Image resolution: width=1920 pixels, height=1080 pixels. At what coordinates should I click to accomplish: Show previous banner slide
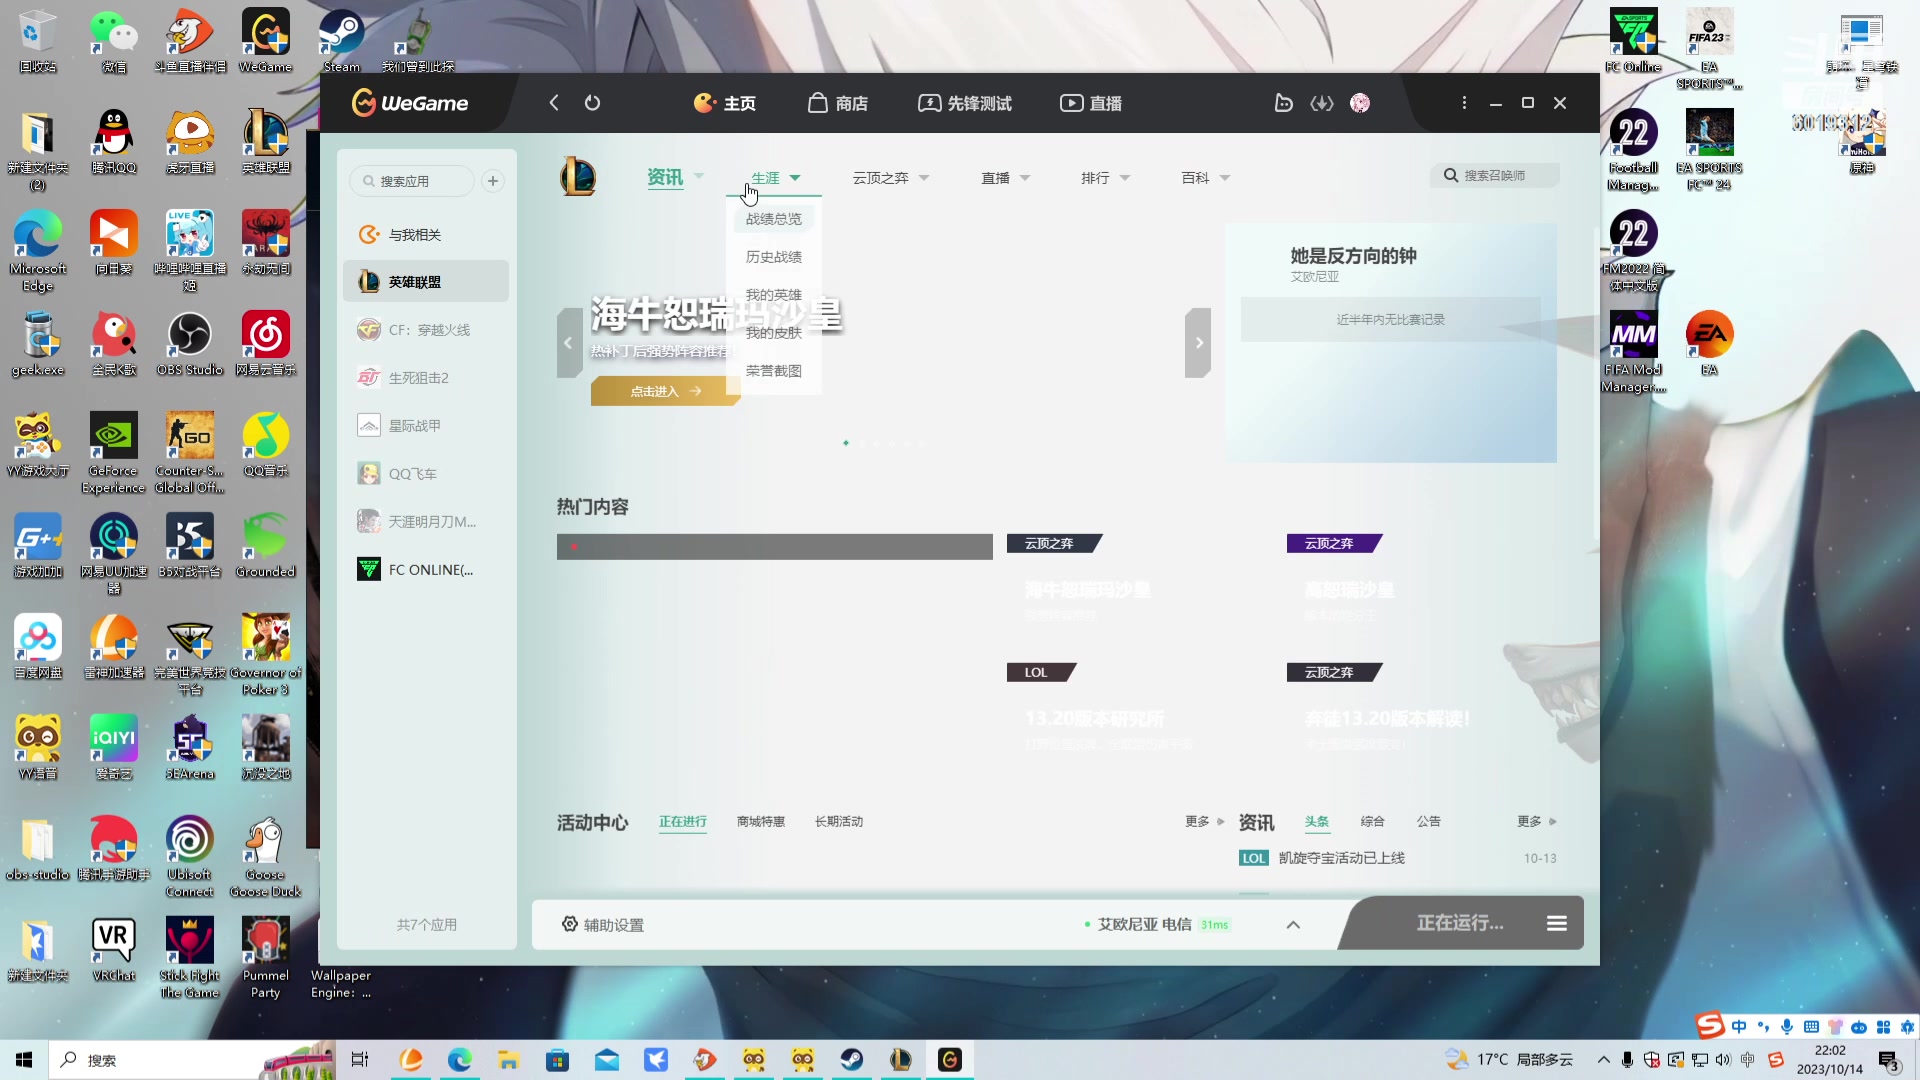point(569,343)
